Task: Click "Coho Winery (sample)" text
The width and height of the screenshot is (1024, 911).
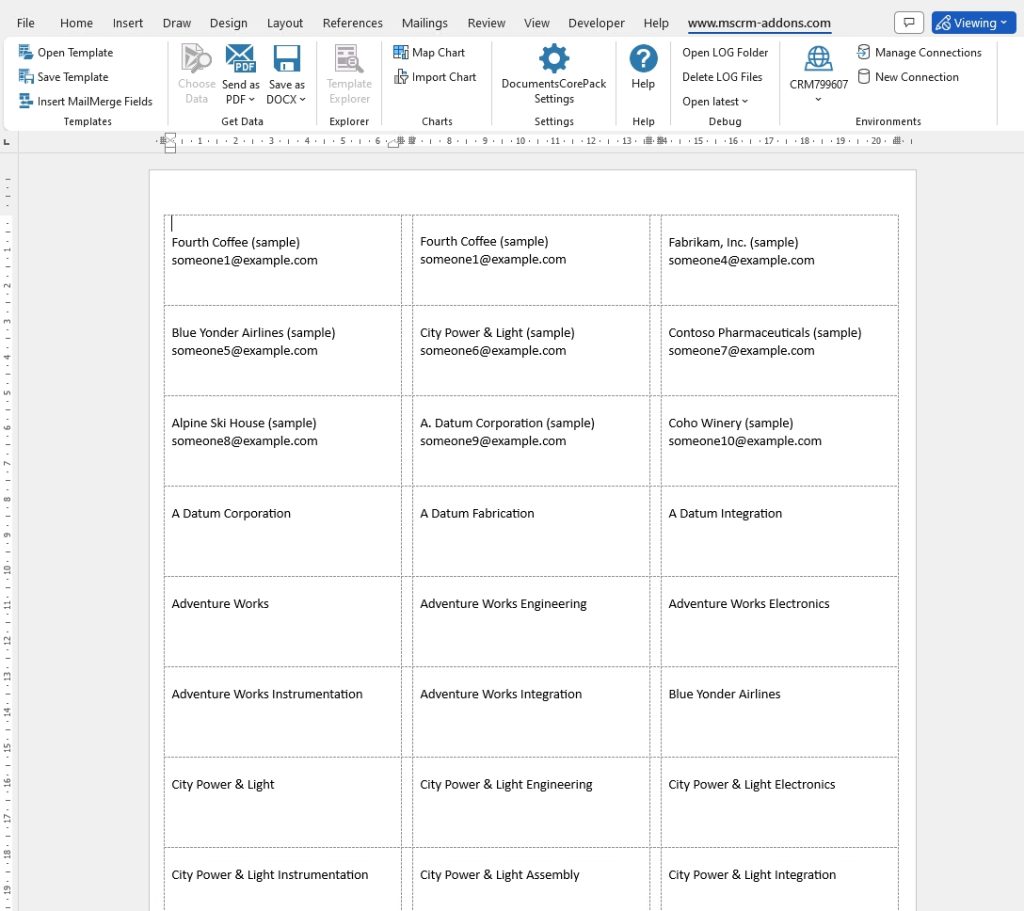Action: coord(731,423)
